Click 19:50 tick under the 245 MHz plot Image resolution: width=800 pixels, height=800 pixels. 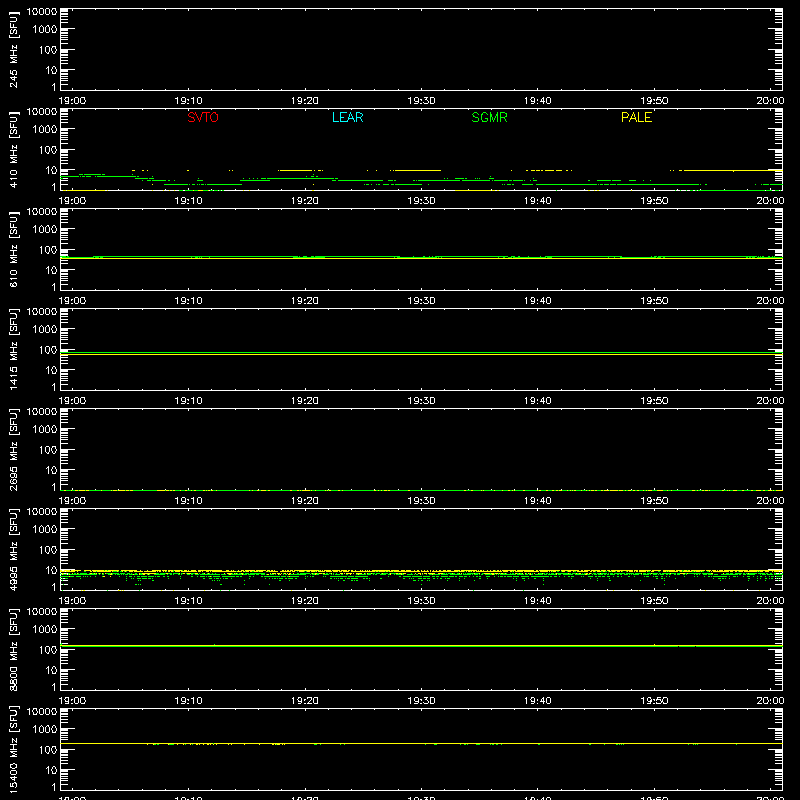(x=654, y=101)
